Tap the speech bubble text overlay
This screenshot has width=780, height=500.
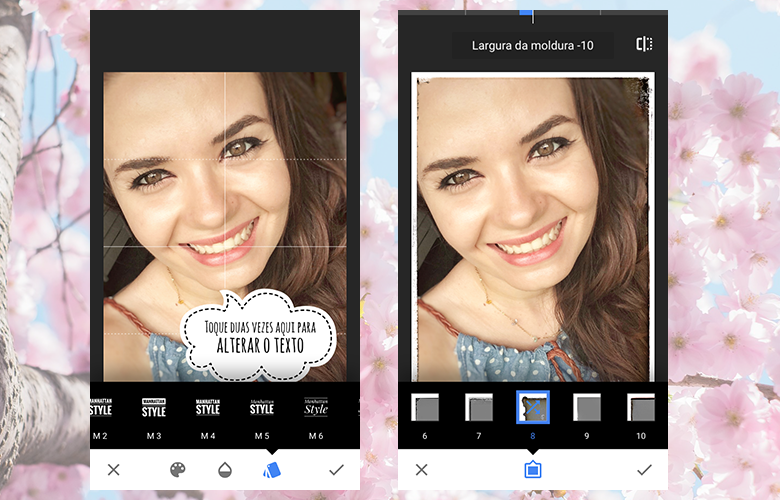tap(258, 336)
